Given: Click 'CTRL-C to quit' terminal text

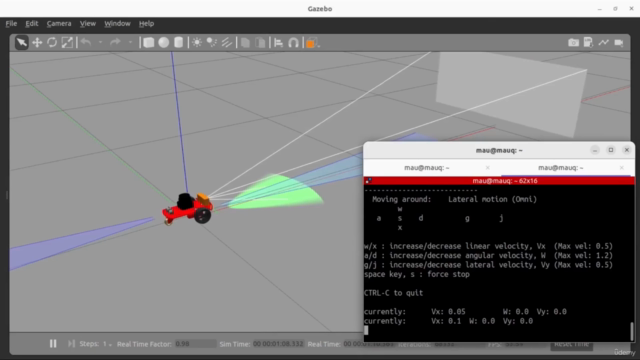Looking at the screenshot, I should pos(393,293).
